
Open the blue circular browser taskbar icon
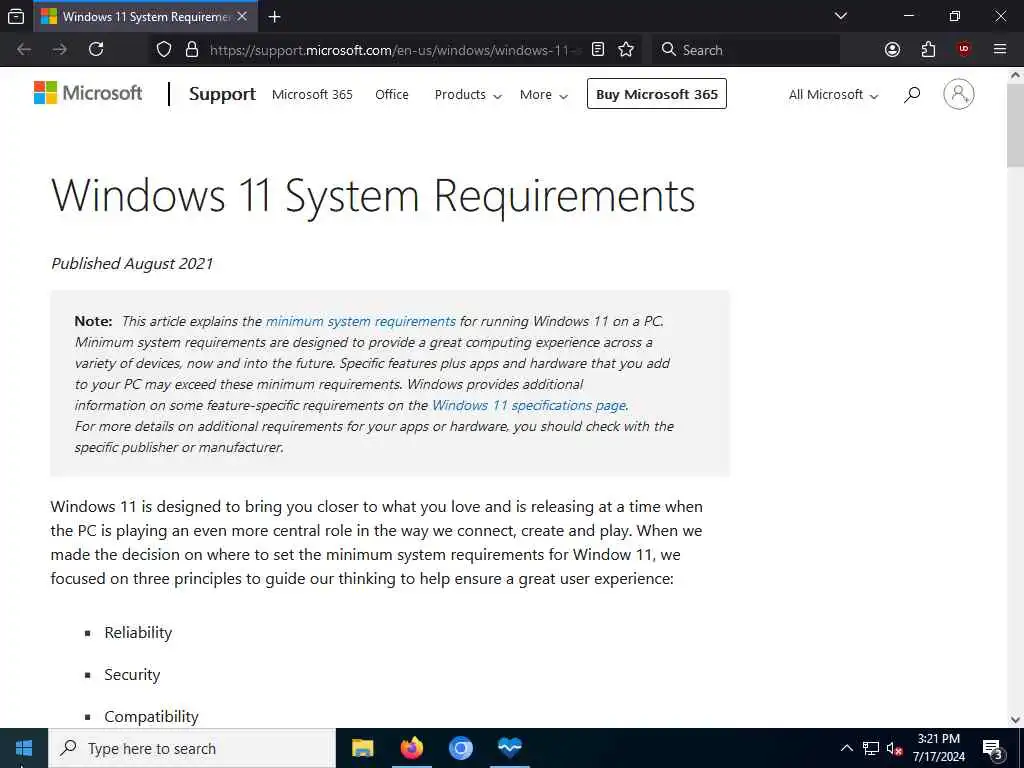click(460, 748)
